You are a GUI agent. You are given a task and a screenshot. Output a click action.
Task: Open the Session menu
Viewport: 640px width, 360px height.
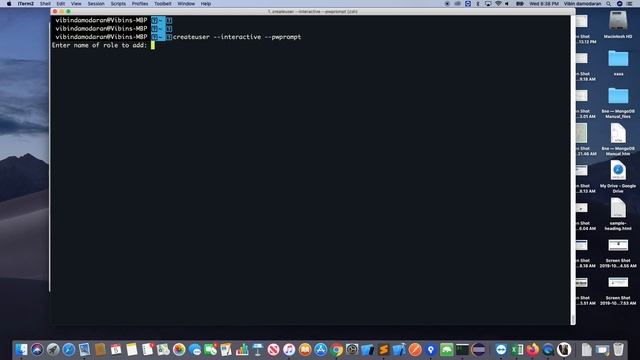(96, 4)
